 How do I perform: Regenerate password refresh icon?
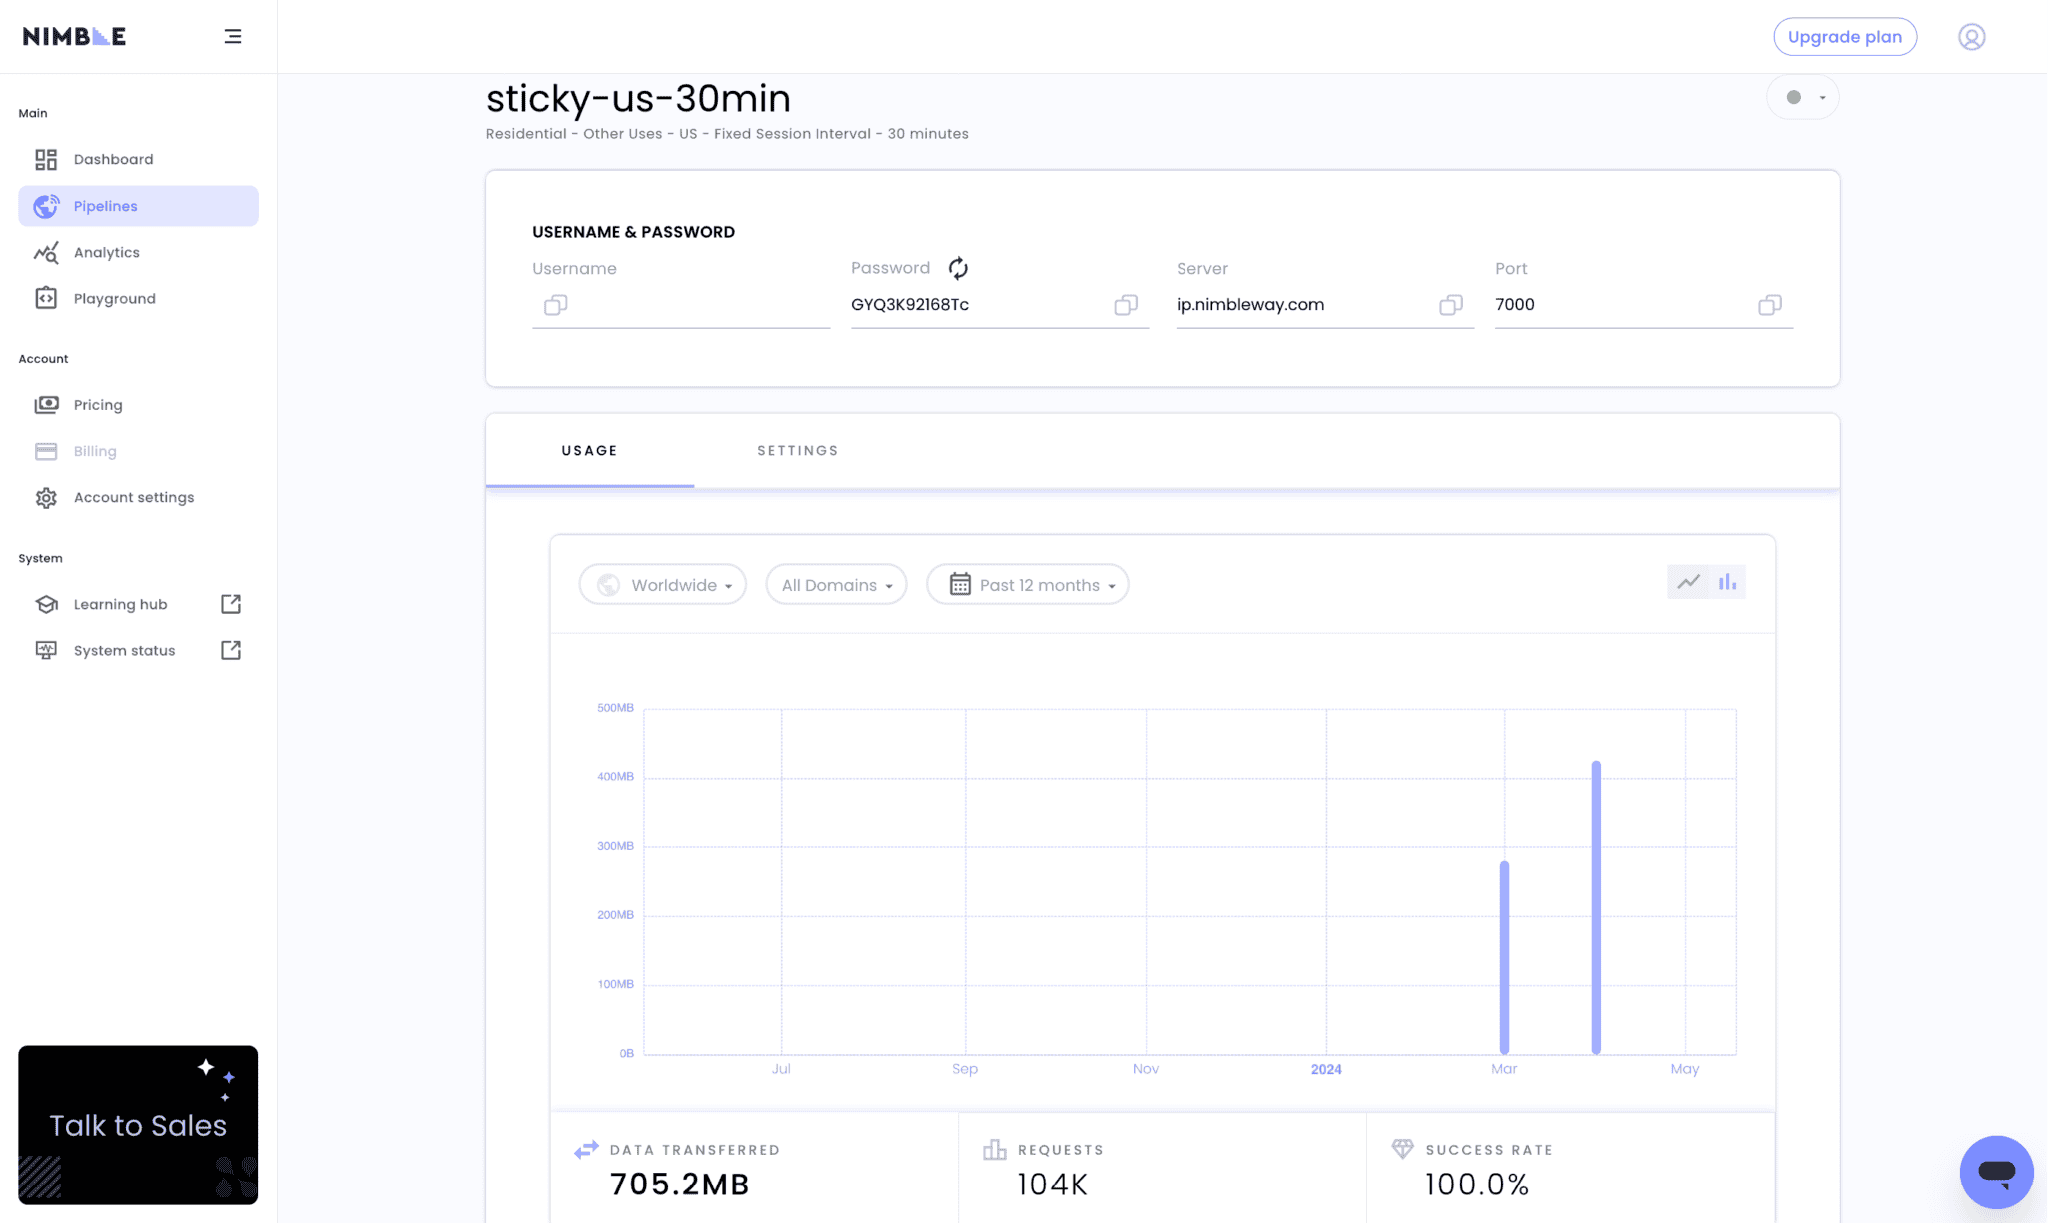[x=958, y=268]
